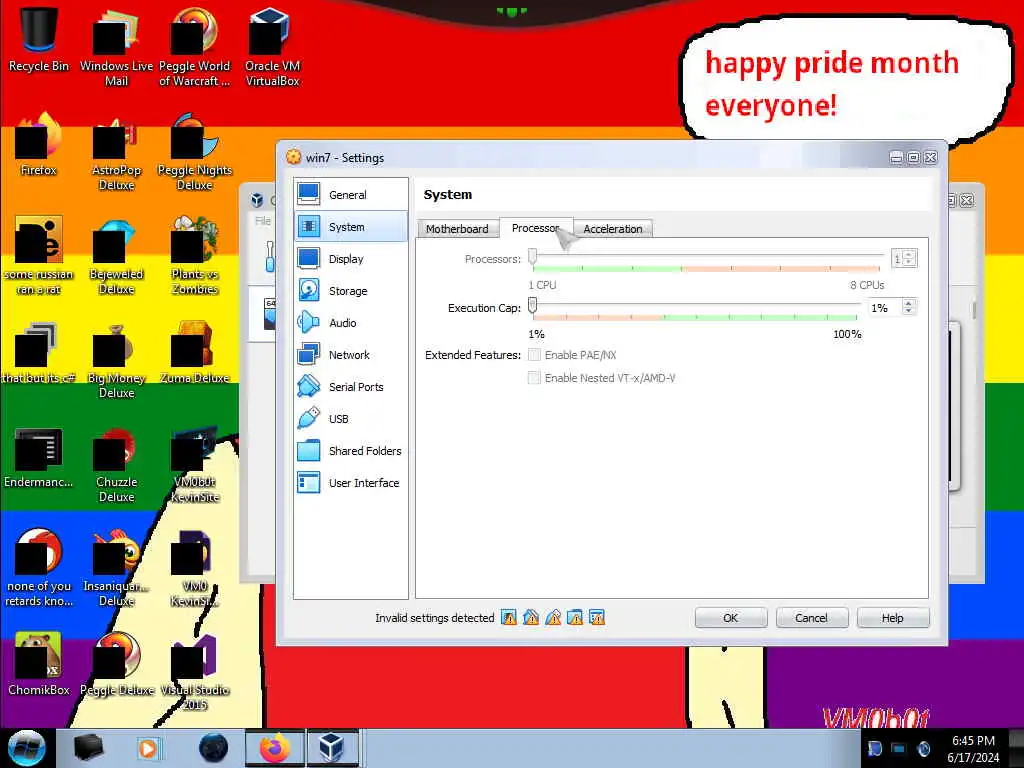The image size is (1024, 768).
Task: Open the Serial Ports settings category
Action: click(x=351, y=387)
